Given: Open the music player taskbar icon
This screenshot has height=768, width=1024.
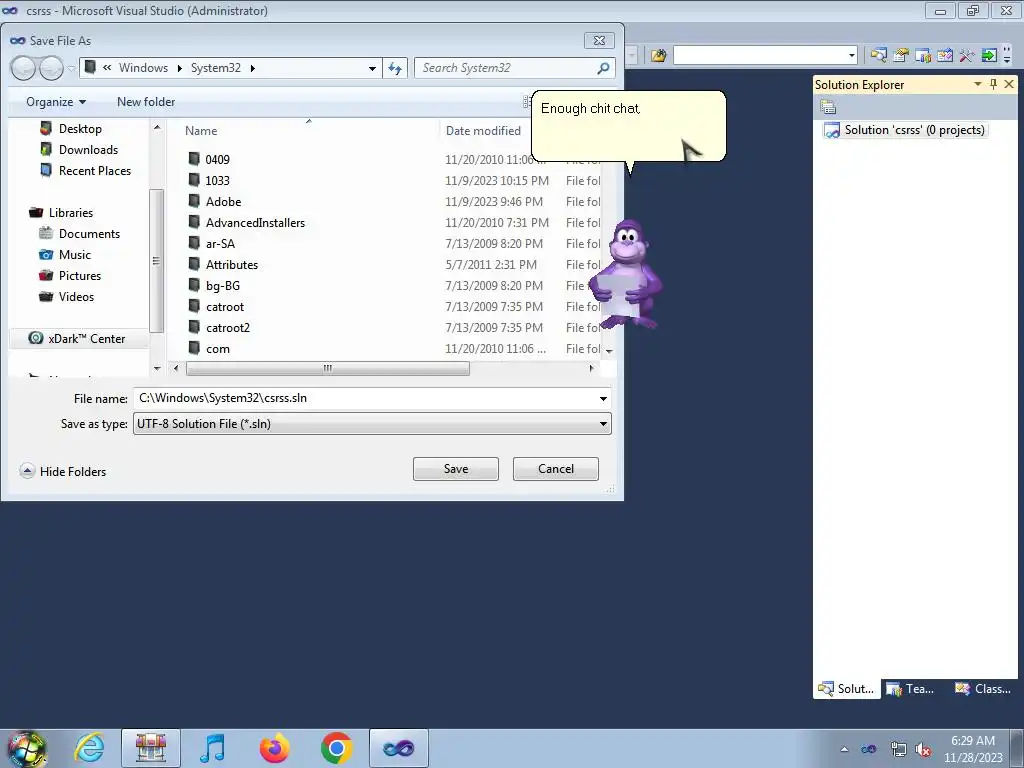Looking at the screenshot, I should coord(213,748).
